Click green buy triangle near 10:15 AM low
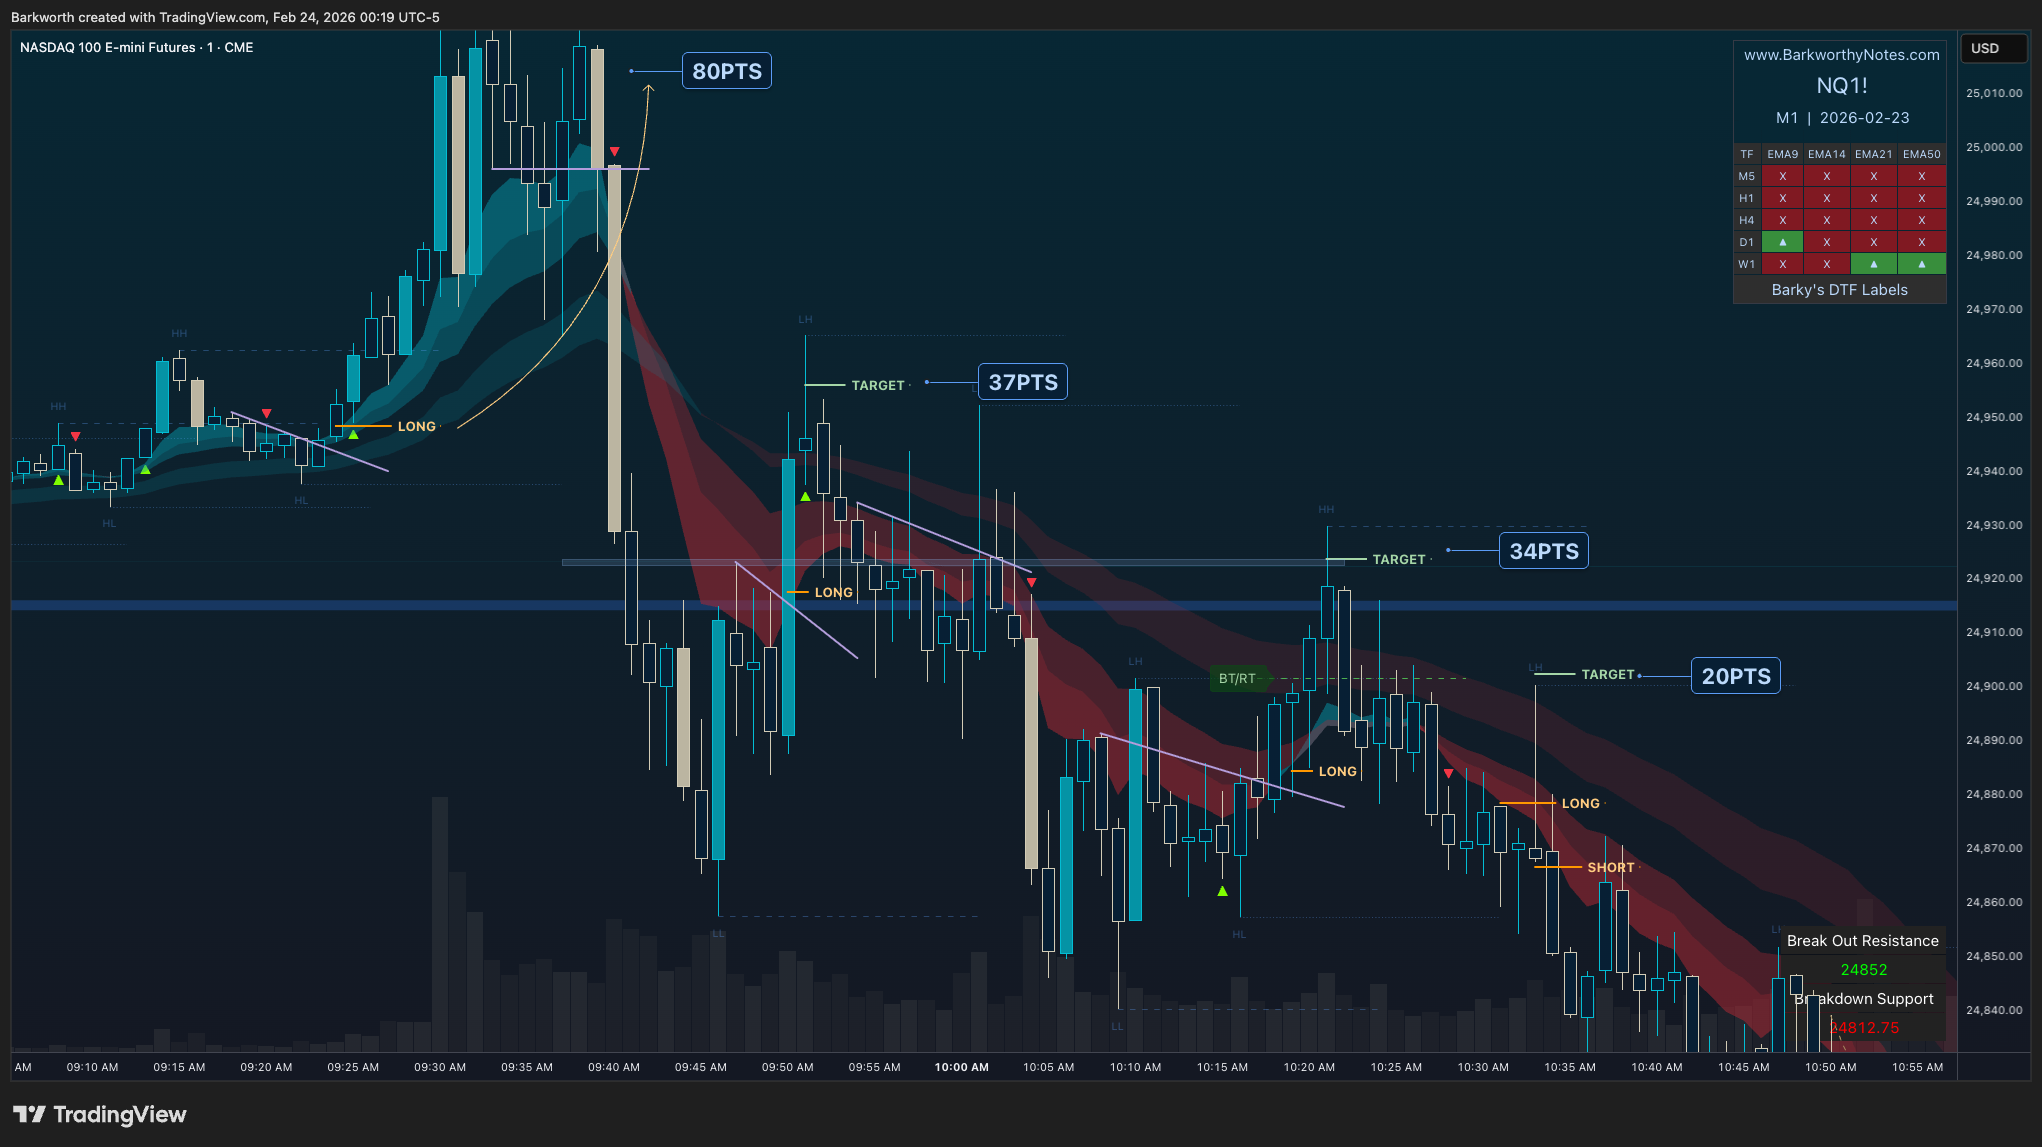The height and width of the screenshot is (1147, 2042). click(x=1222, y=890)
